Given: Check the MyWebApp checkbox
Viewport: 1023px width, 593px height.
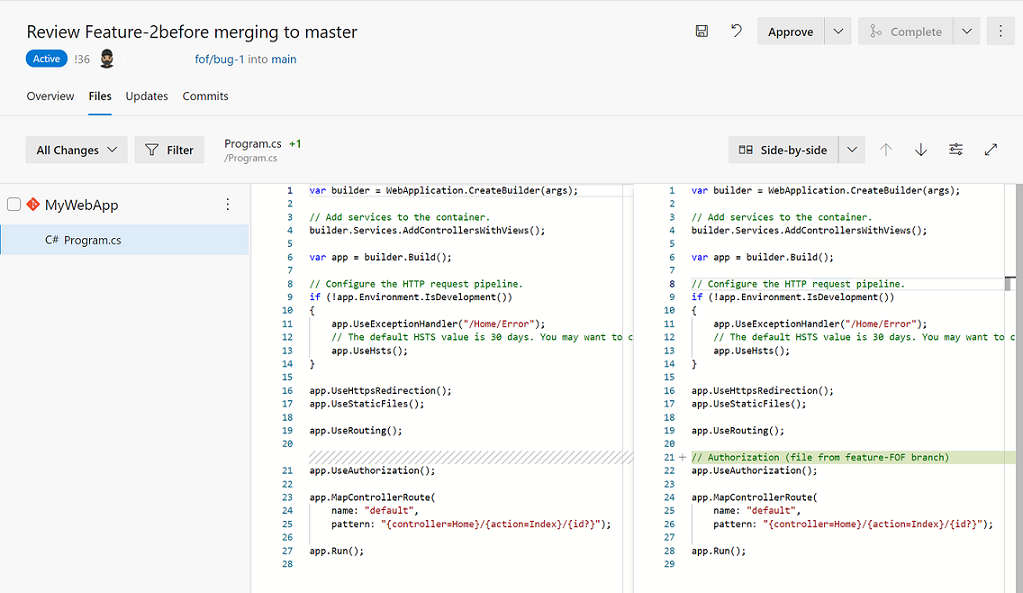Looking at the screenshot, I should click(14, 204).
